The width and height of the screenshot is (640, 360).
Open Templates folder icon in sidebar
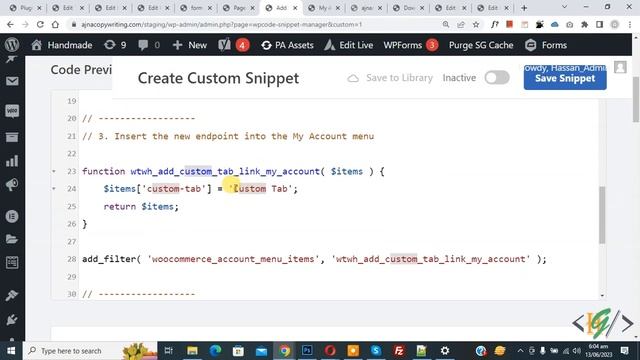[x=12, y=239]
